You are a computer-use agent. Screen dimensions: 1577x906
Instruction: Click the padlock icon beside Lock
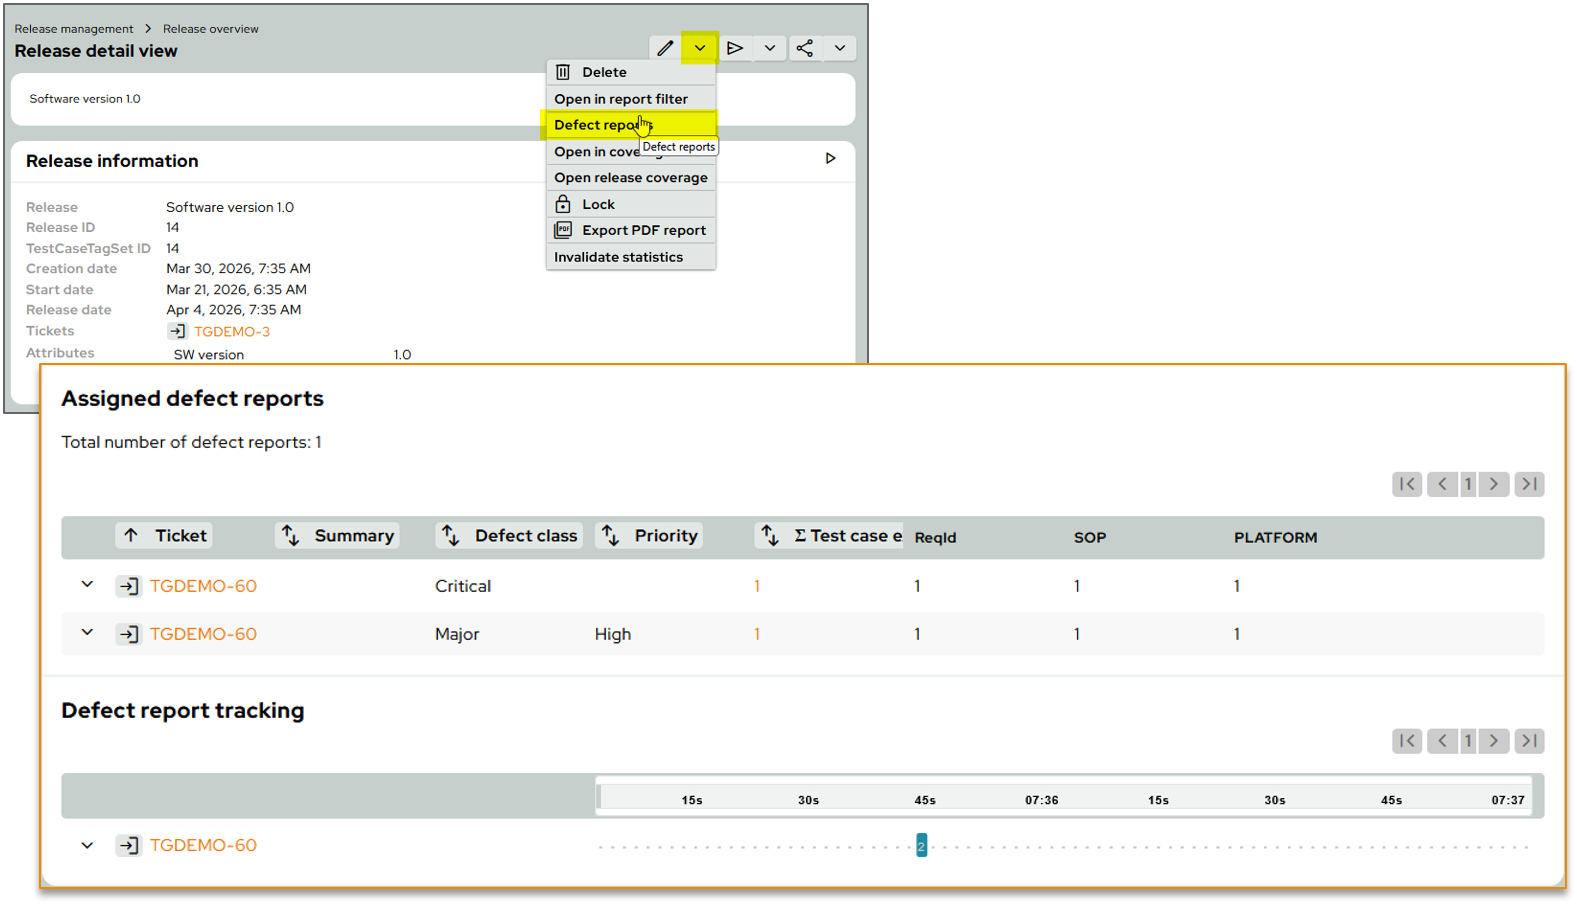click(563, 204)
